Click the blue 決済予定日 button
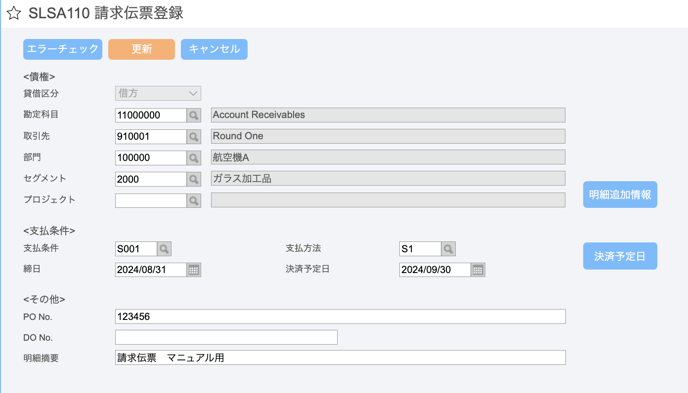The width and height of the screenshot is (688, 393). pos(620,256)
